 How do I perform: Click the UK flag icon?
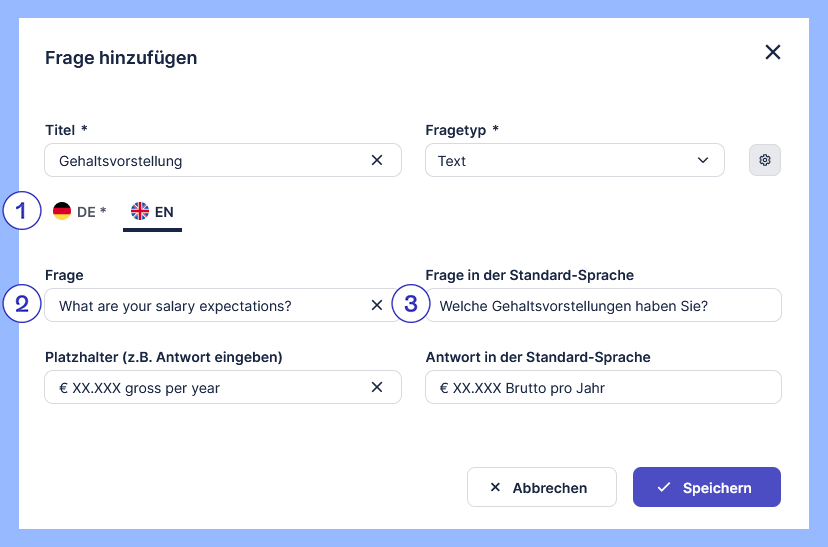pyautogui.click(x=140, y=211)
